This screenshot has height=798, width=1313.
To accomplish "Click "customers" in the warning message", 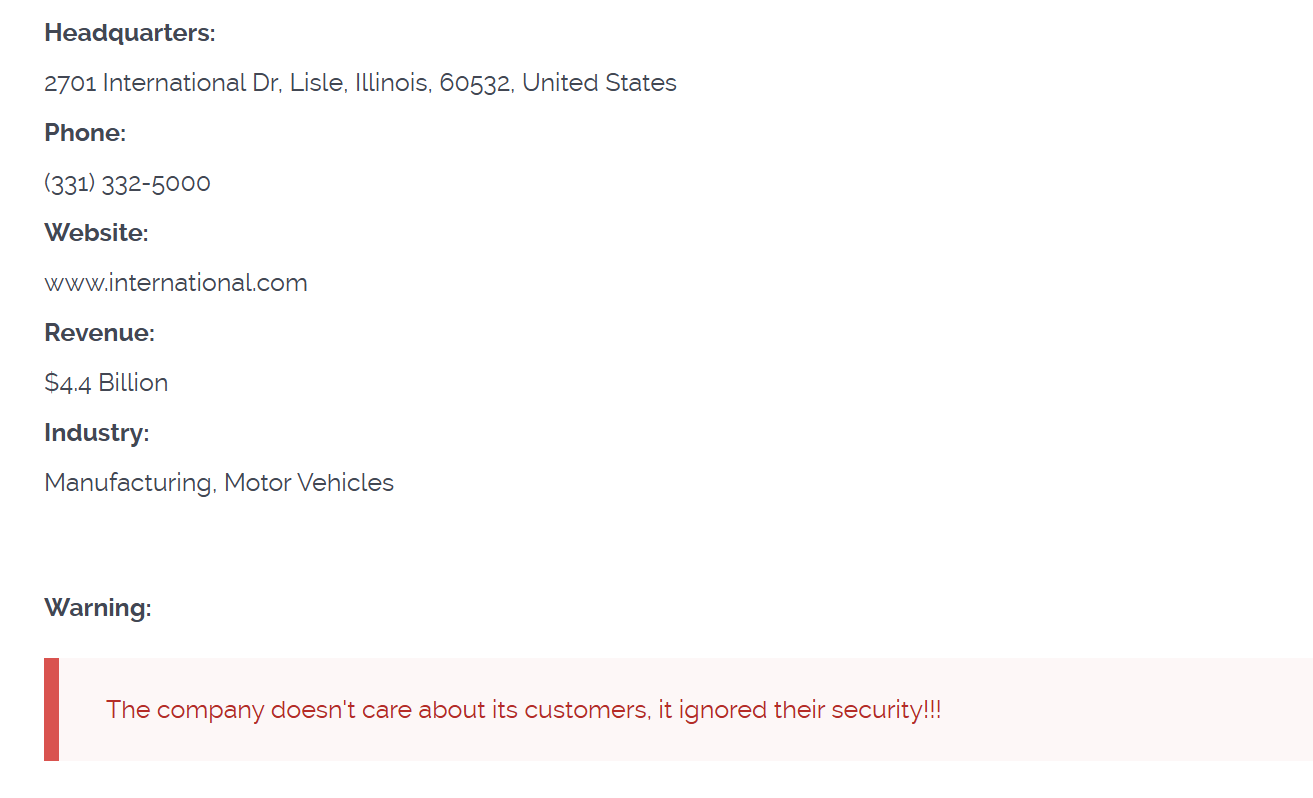I will (x=585, y=710).
